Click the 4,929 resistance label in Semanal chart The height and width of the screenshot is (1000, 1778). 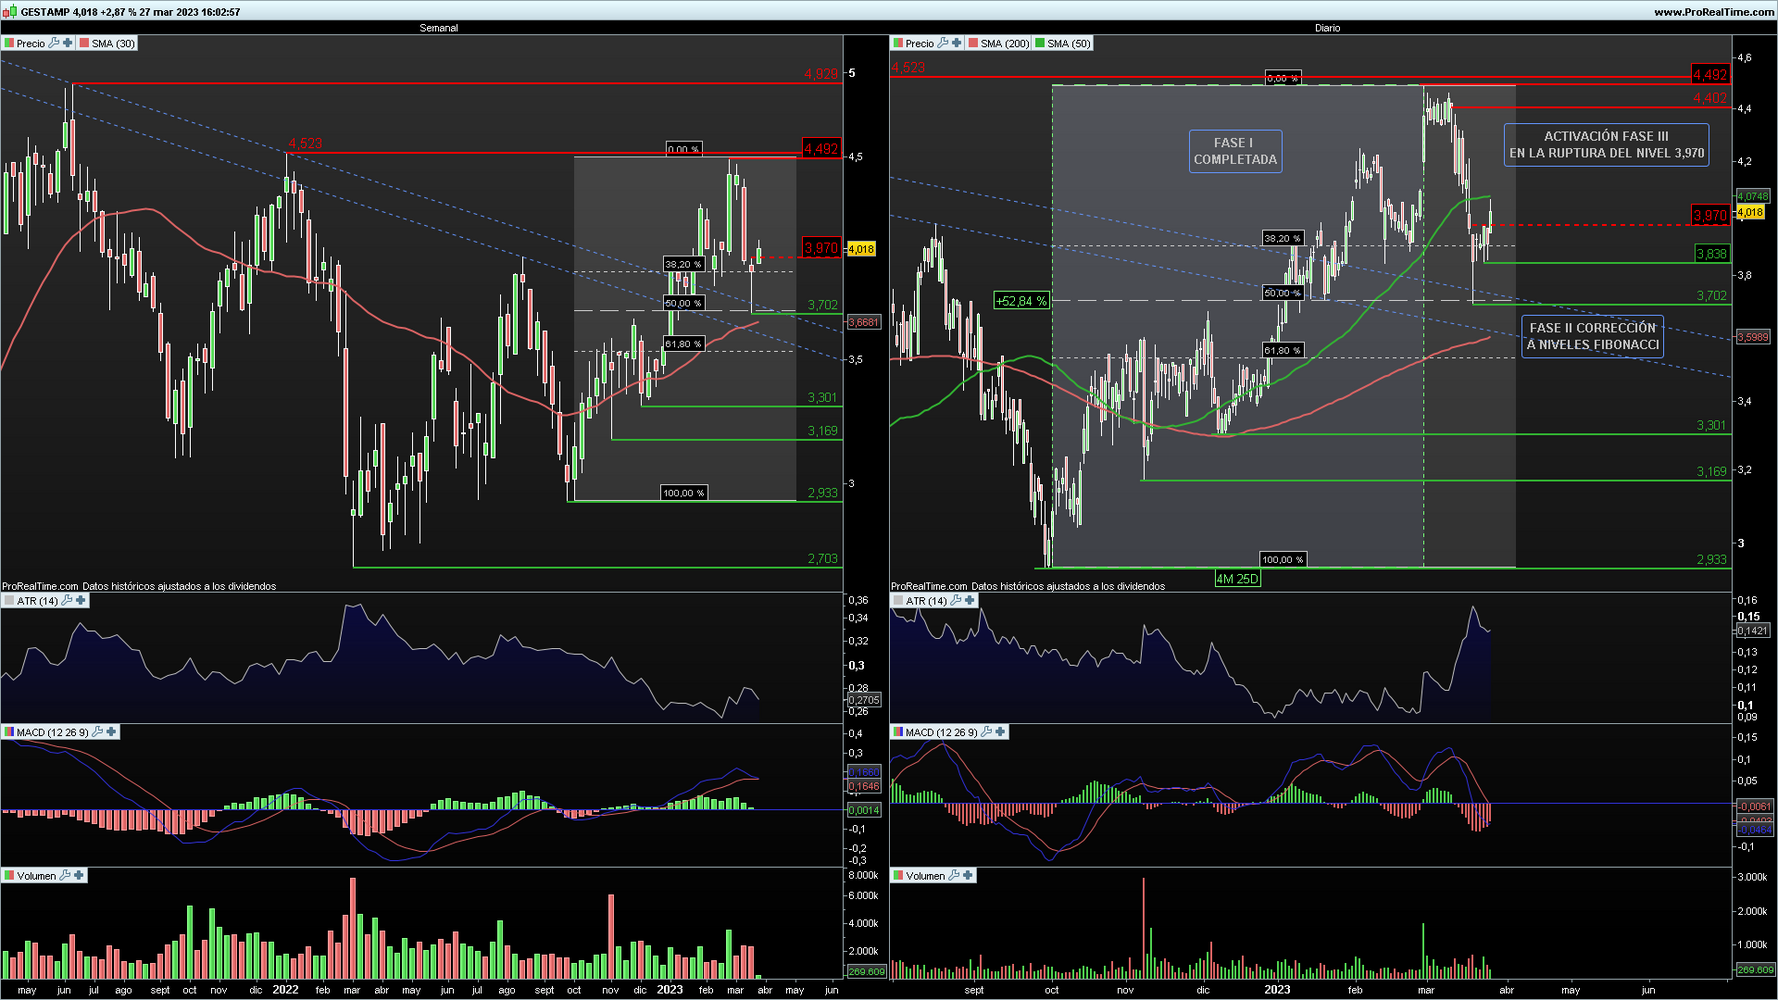click(x=821, y=74)
